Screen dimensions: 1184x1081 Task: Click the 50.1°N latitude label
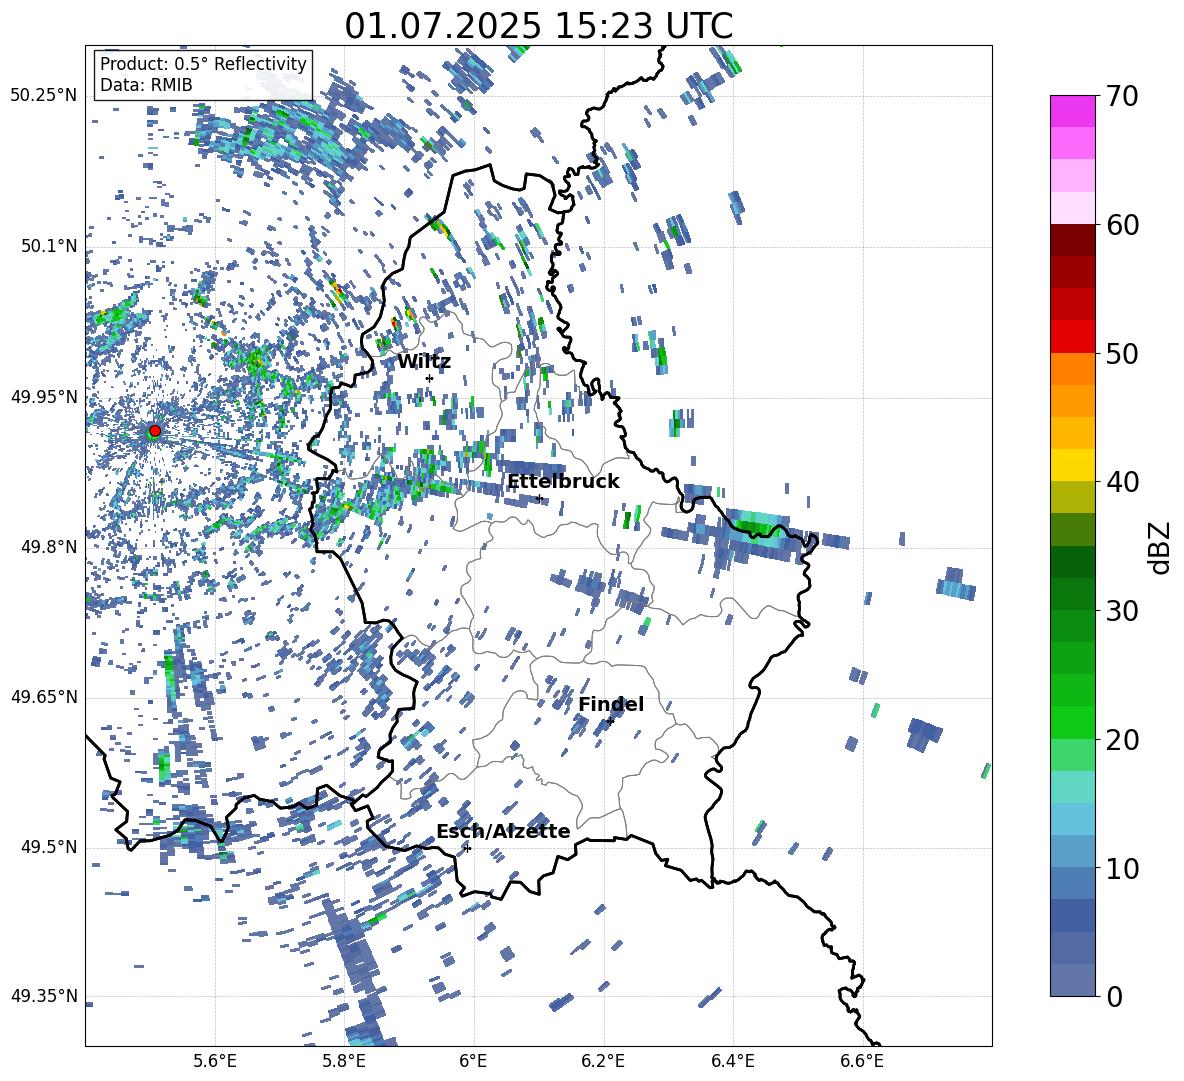49,247
